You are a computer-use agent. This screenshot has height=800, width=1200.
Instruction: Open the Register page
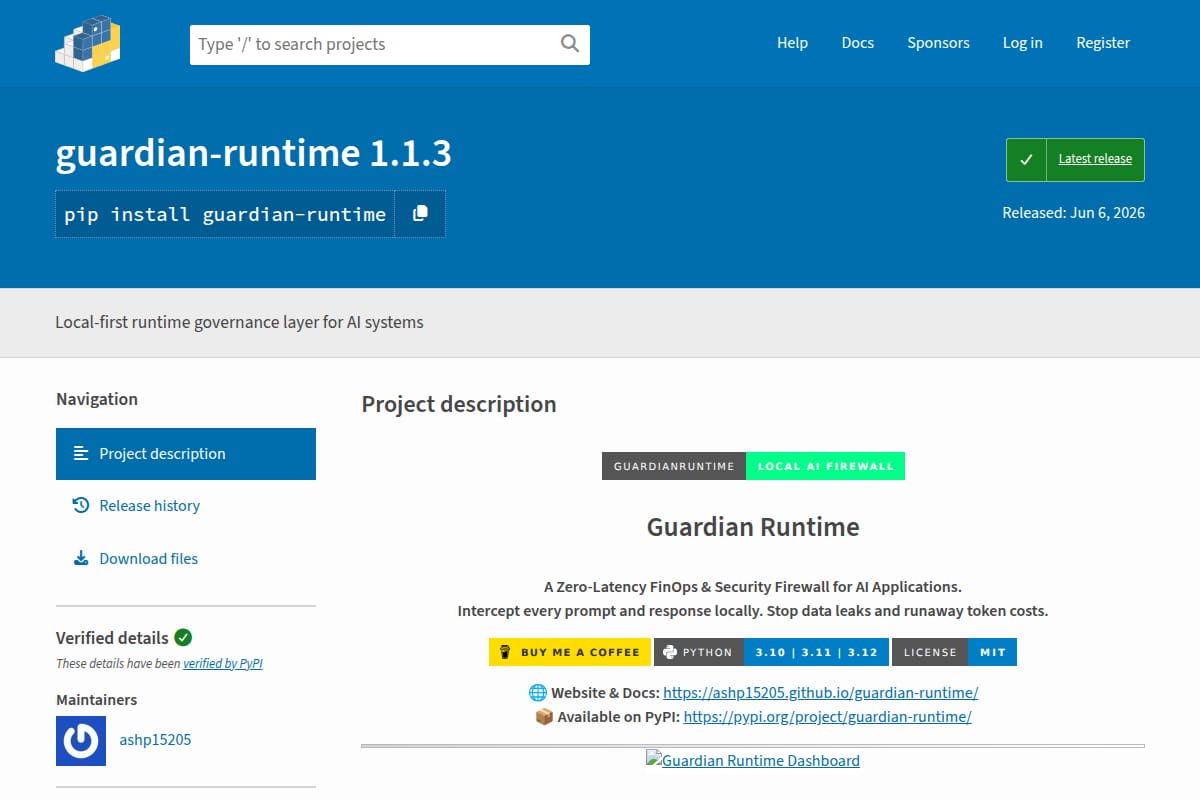[1103, 43]
